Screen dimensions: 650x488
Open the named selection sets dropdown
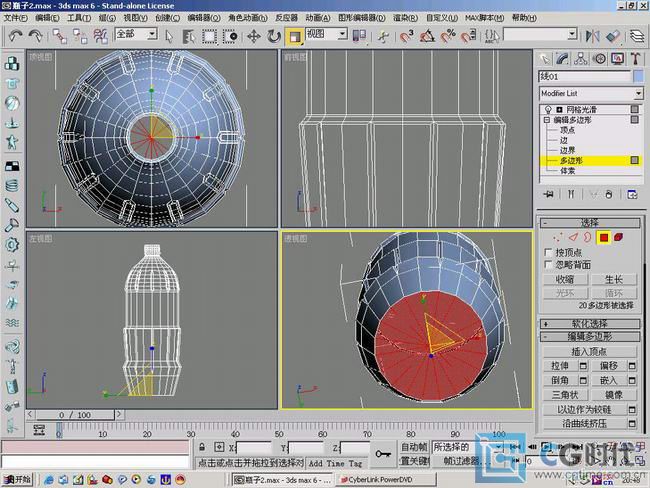(572, 34)
